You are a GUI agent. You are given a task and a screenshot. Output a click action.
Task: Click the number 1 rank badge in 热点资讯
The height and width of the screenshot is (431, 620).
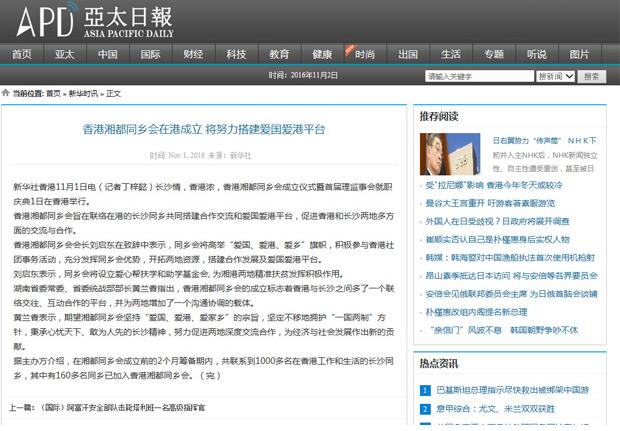[426, 390]
